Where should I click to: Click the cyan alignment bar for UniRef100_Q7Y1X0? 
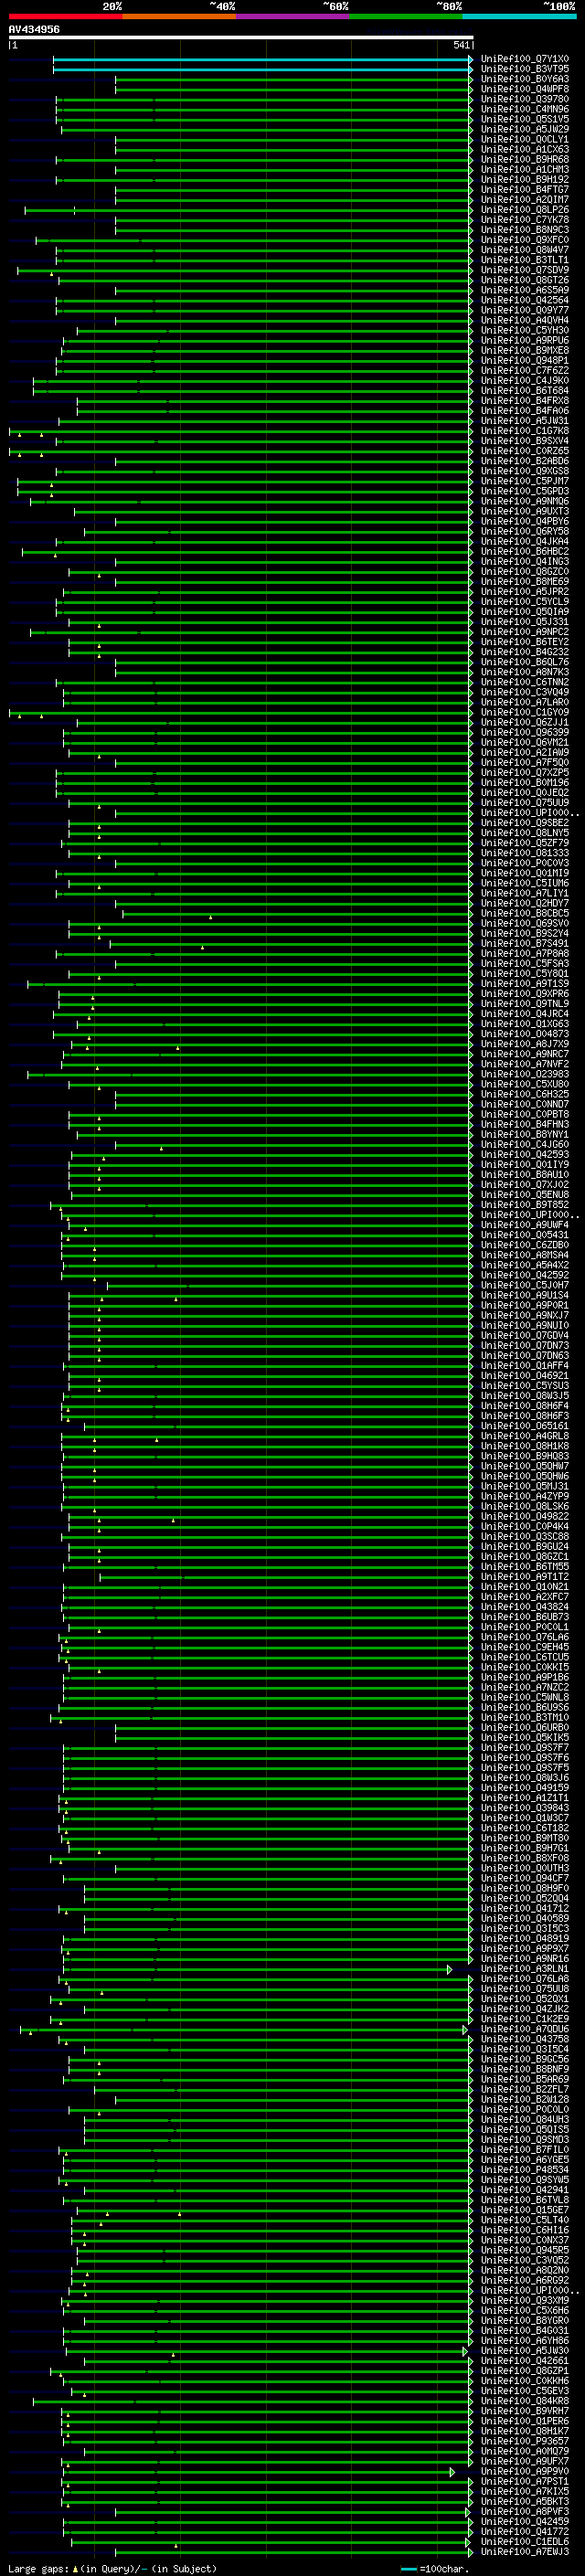(261, 59)
